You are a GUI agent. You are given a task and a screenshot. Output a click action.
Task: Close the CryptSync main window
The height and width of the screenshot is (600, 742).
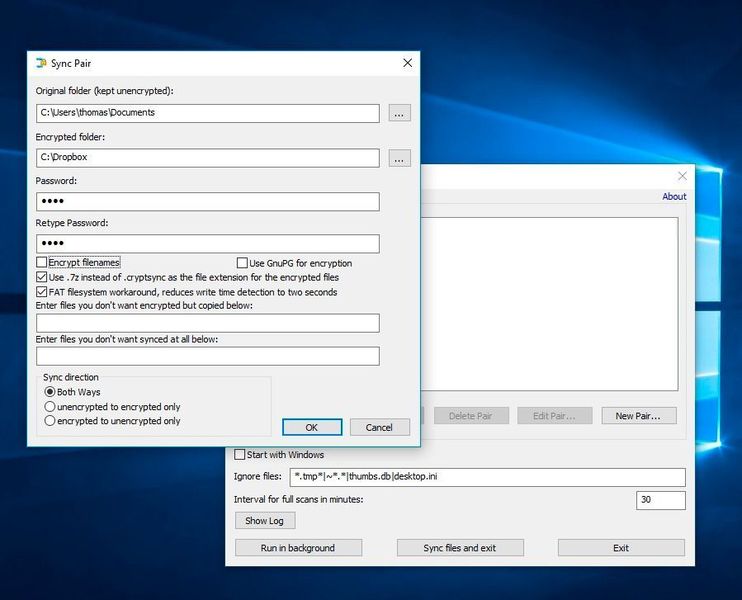click(682, 176)
